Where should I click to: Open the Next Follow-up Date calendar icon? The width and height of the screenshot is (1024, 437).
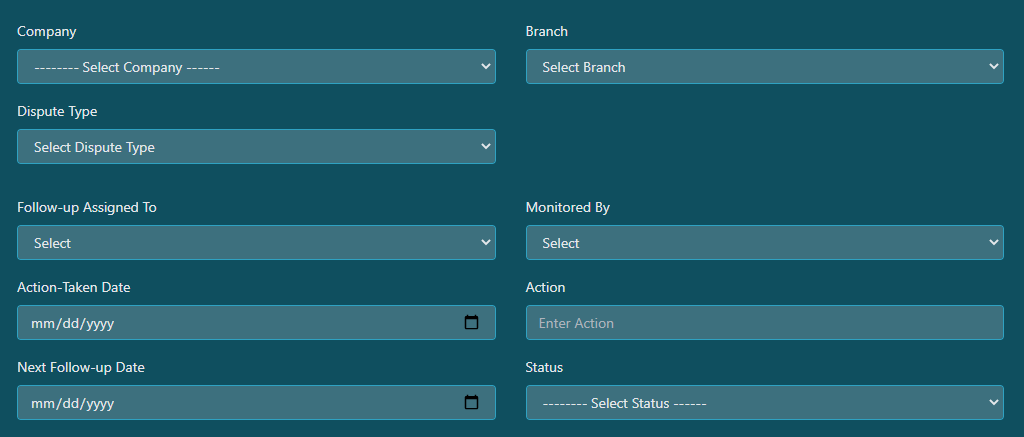(471, 402)
